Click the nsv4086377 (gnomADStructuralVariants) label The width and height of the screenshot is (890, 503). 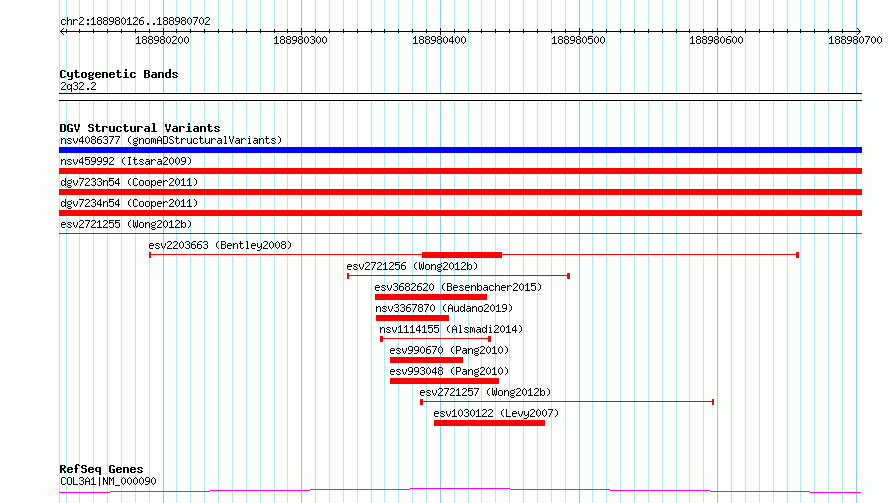[171, 140]
